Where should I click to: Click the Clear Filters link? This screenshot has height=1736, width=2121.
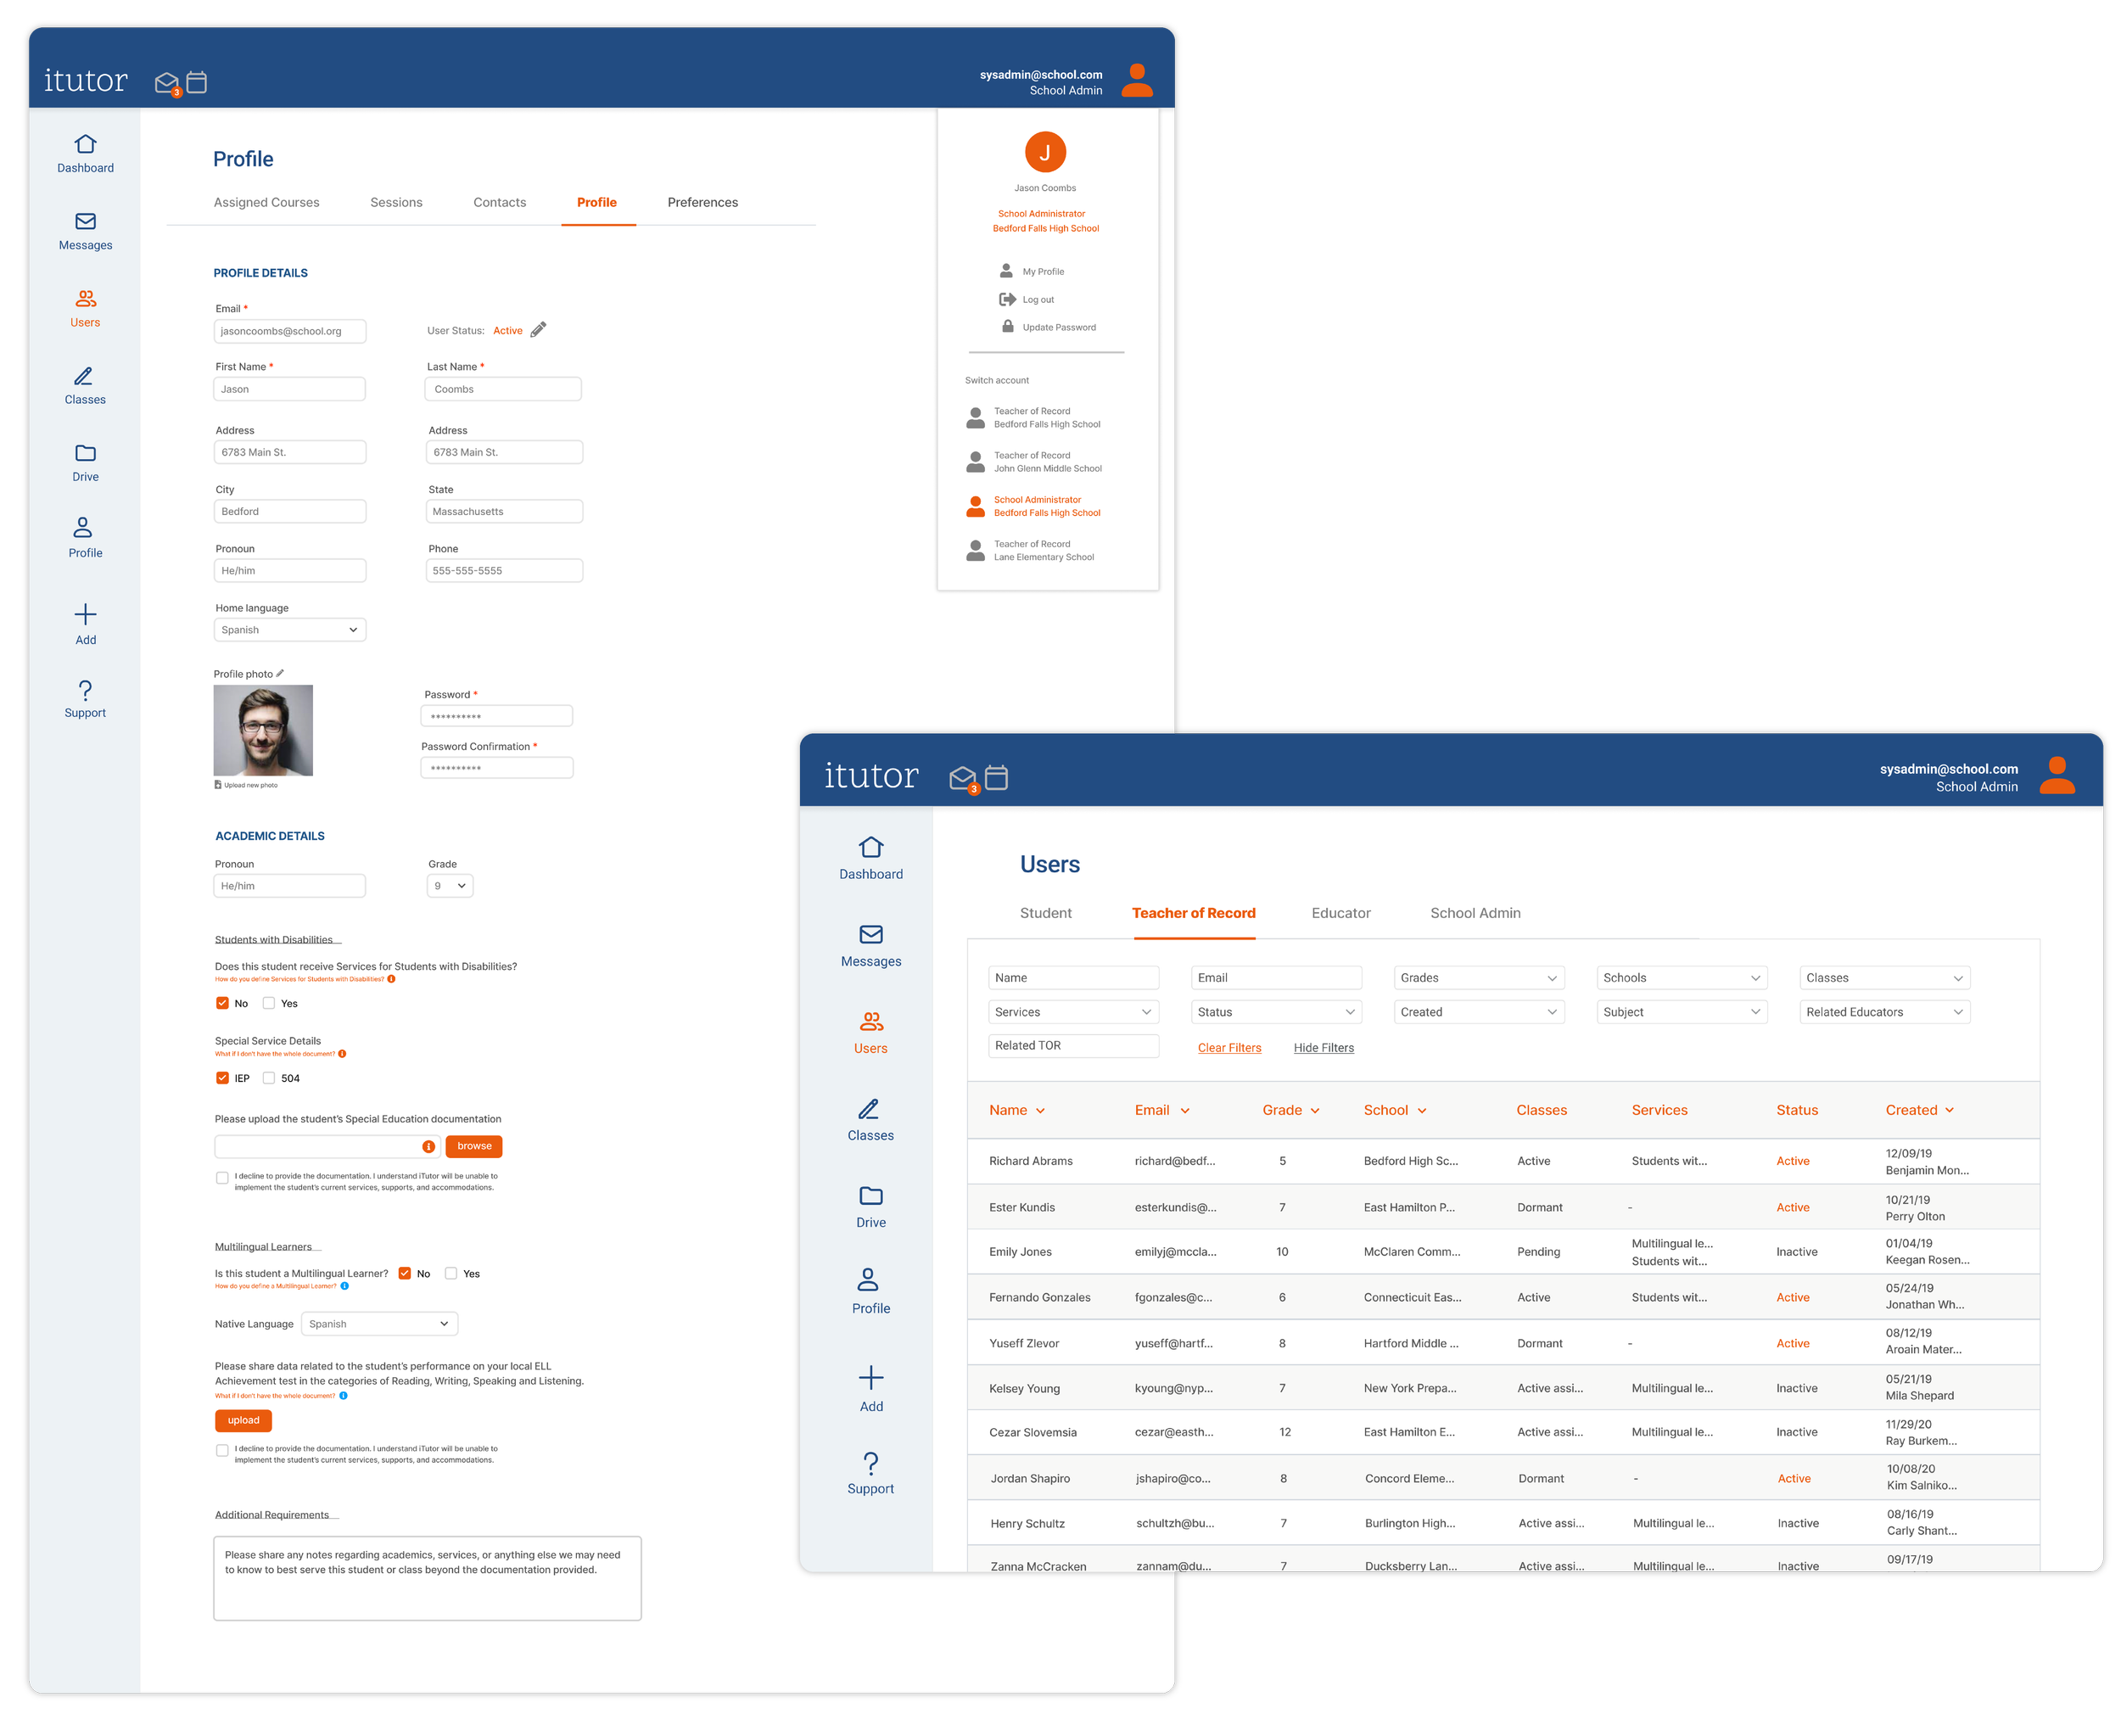[1229, 1048]
